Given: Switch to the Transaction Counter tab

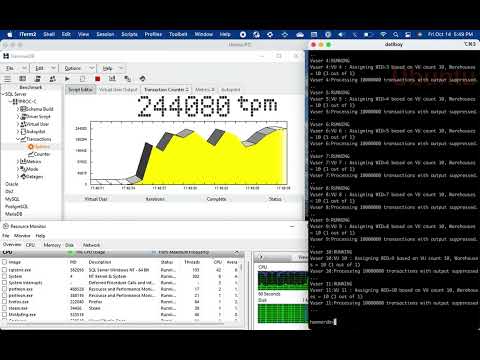Looking at the screenshot, I should pyautogui.click(x=166, y=90).
